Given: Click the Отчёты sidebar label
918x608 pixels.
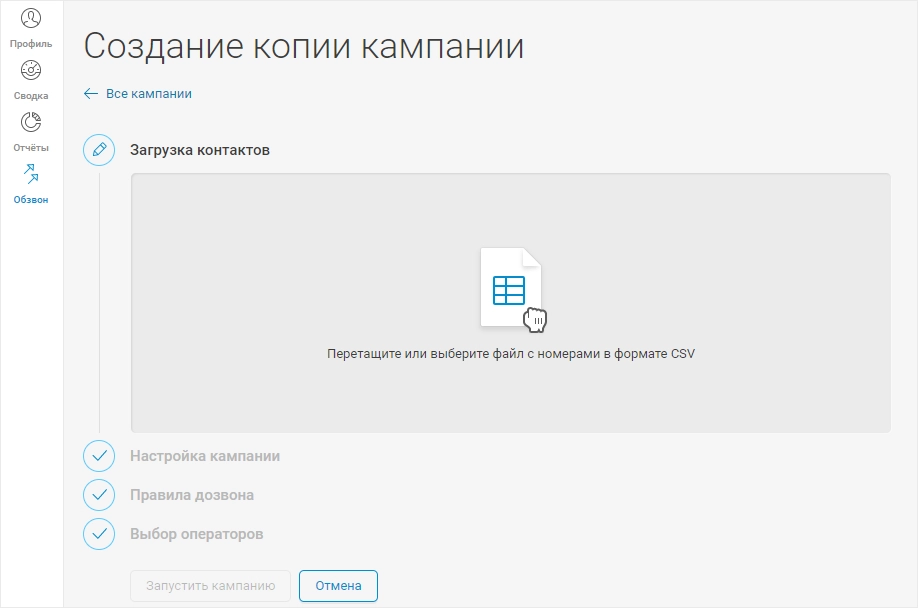Looking at the screenshot, I should click(31, 148).
